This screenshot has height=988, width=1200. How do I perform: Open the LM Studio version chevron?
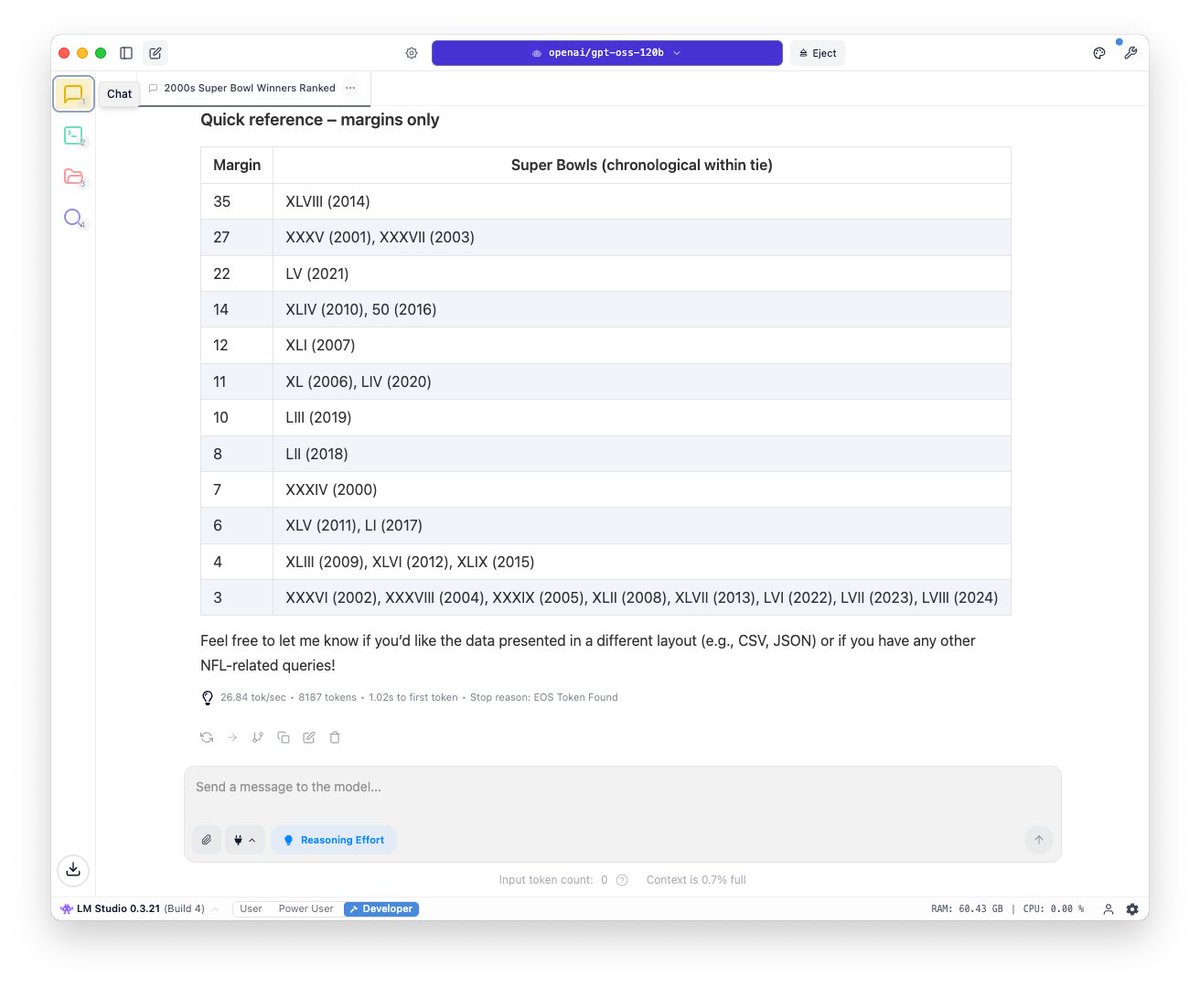(x=213, y=909)
